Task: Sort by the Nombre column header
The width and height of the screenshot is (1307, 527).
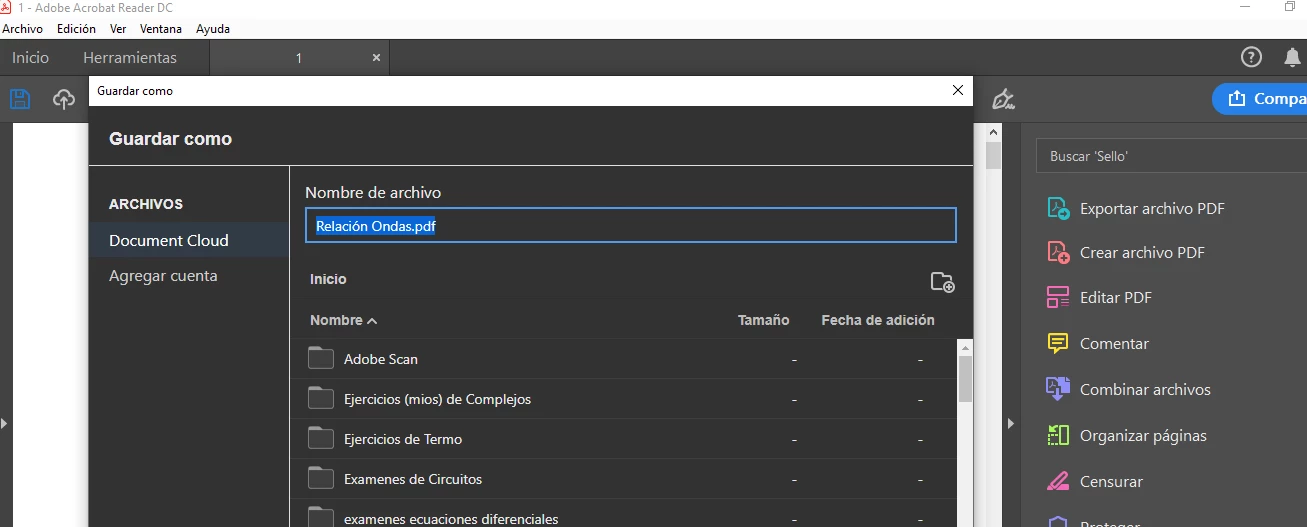Action: [343, 320]
